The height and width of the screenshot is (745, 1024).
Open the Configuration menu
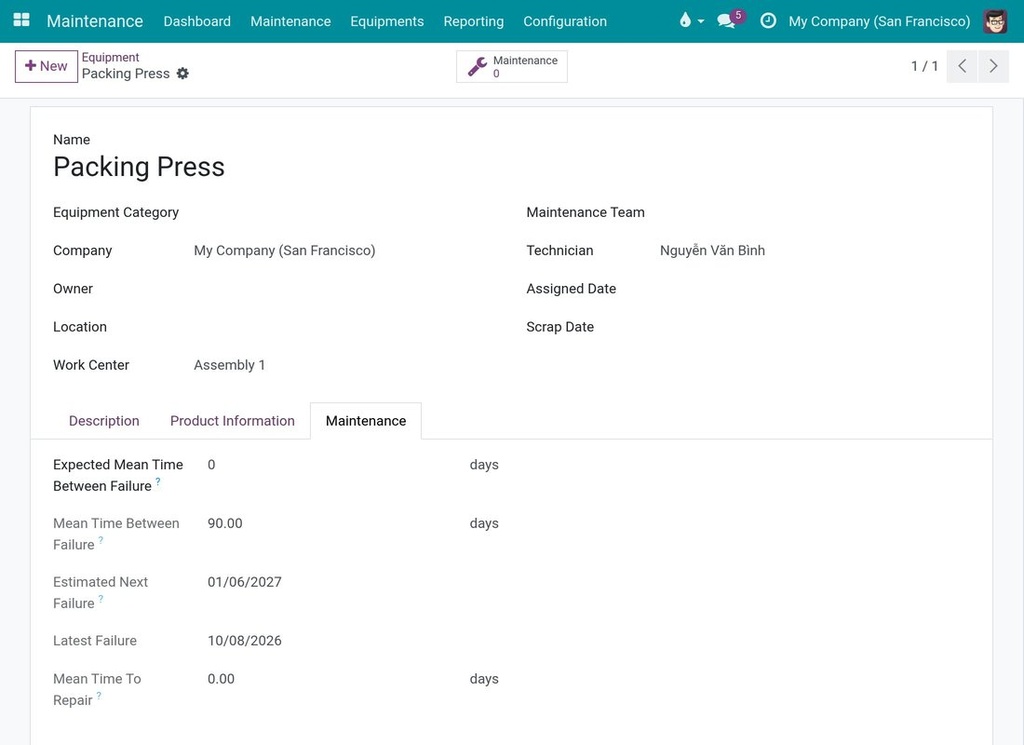(565, 21)
